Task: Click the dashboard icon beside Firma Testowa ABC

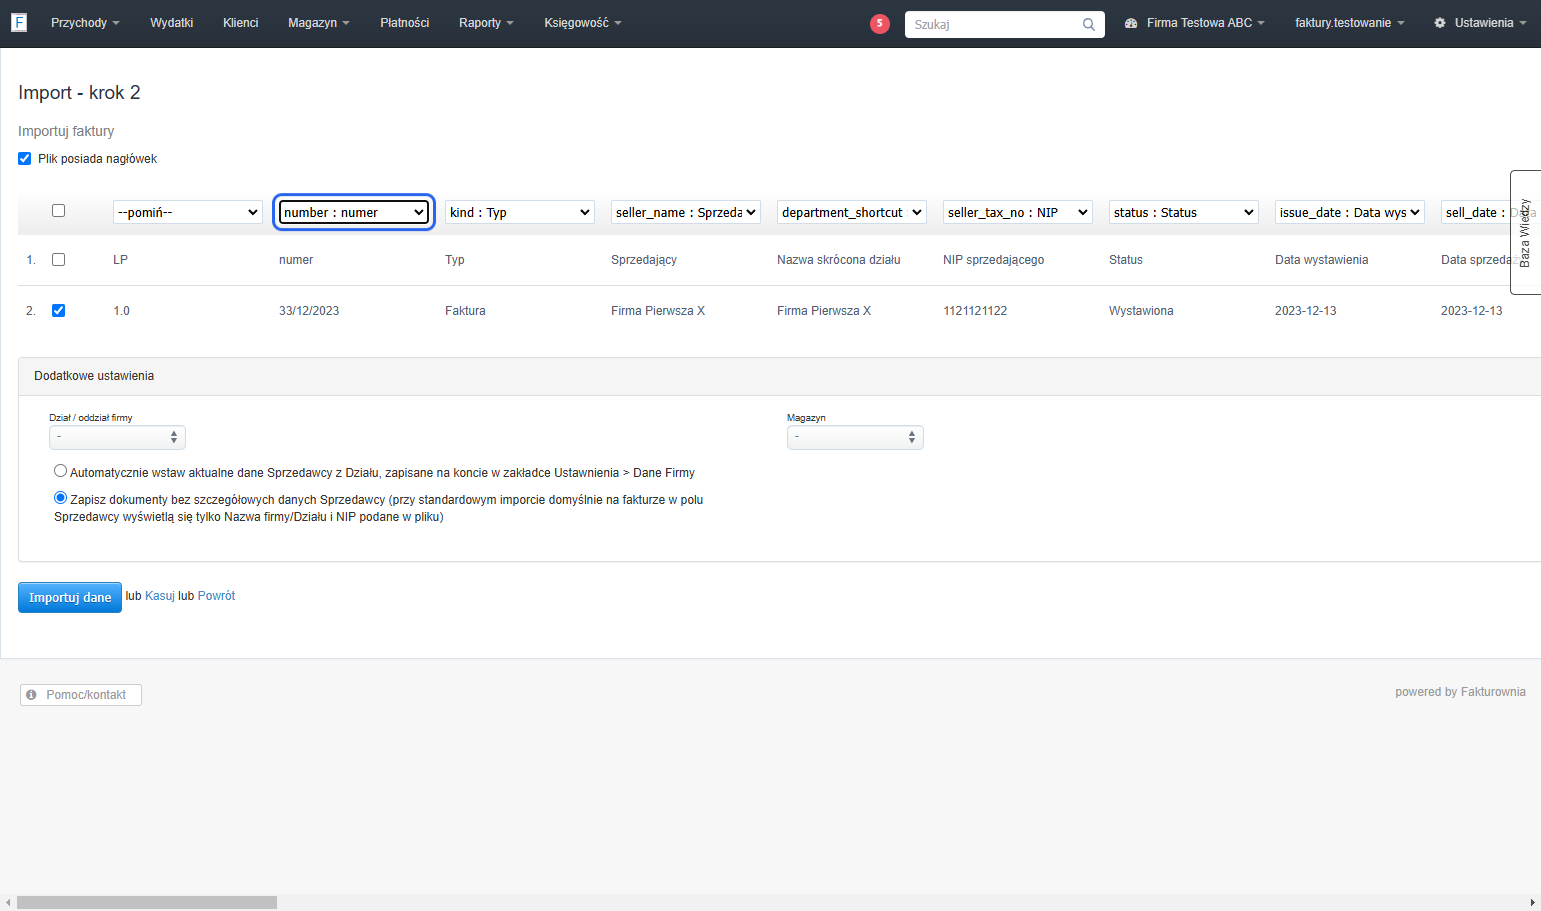Action: pos(1131,23)
